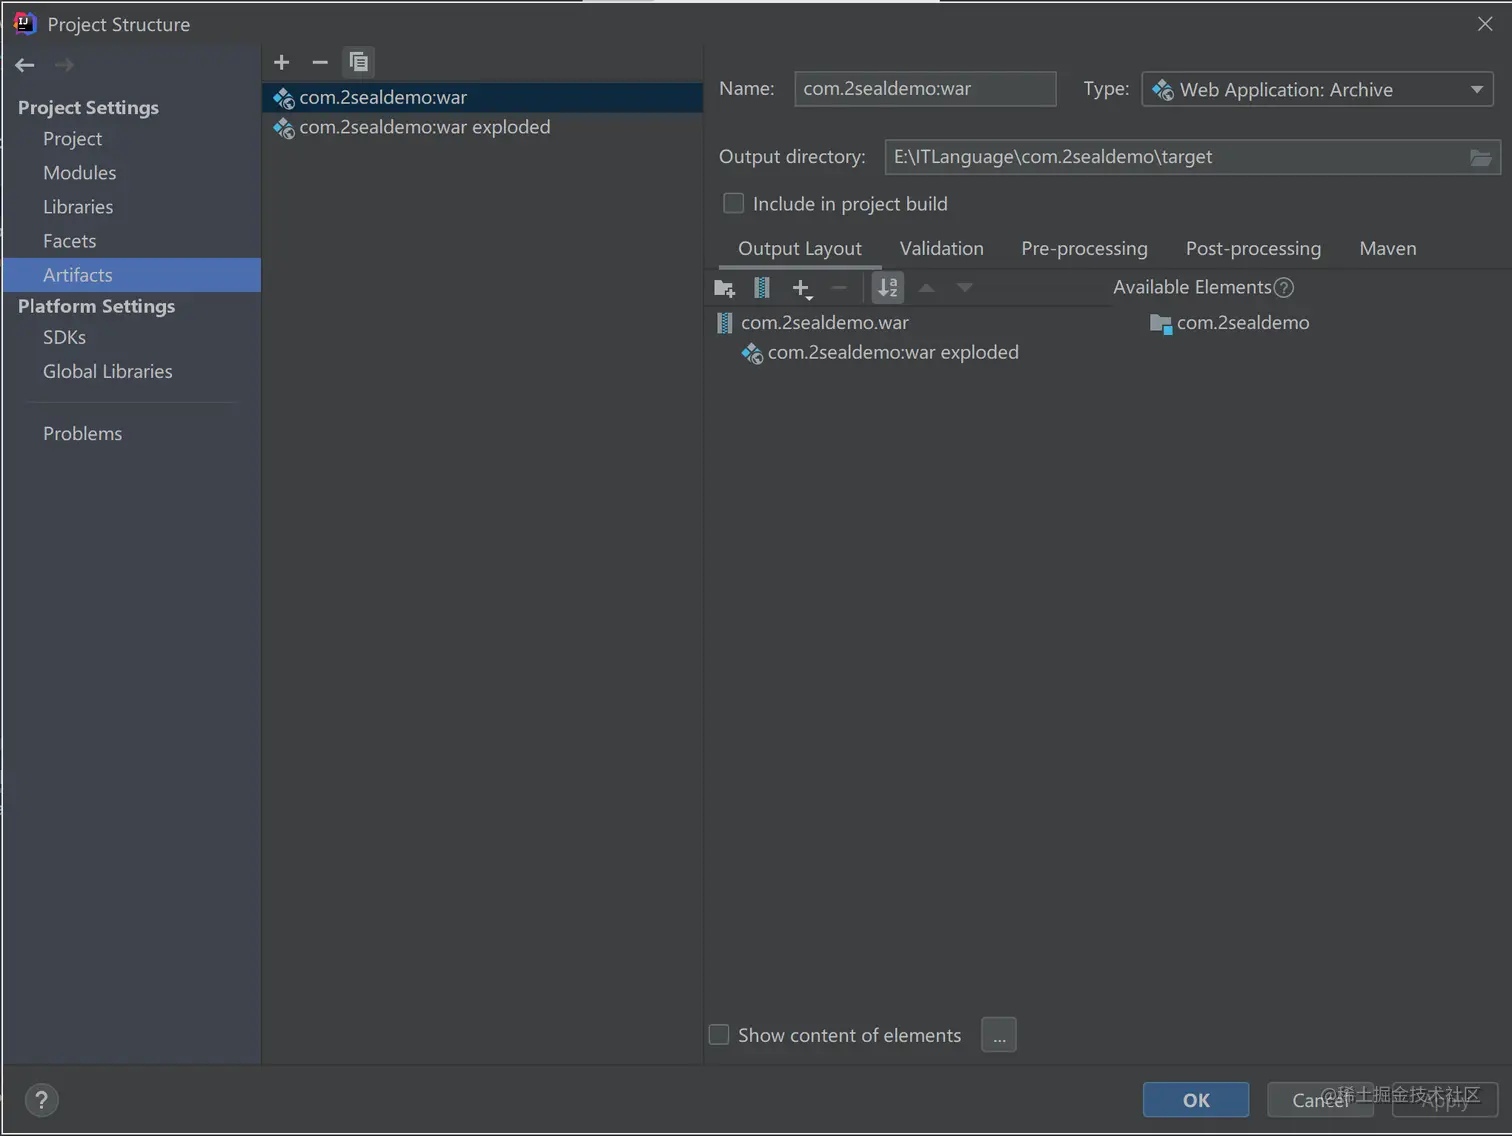Open help with question mark button

41,1101
